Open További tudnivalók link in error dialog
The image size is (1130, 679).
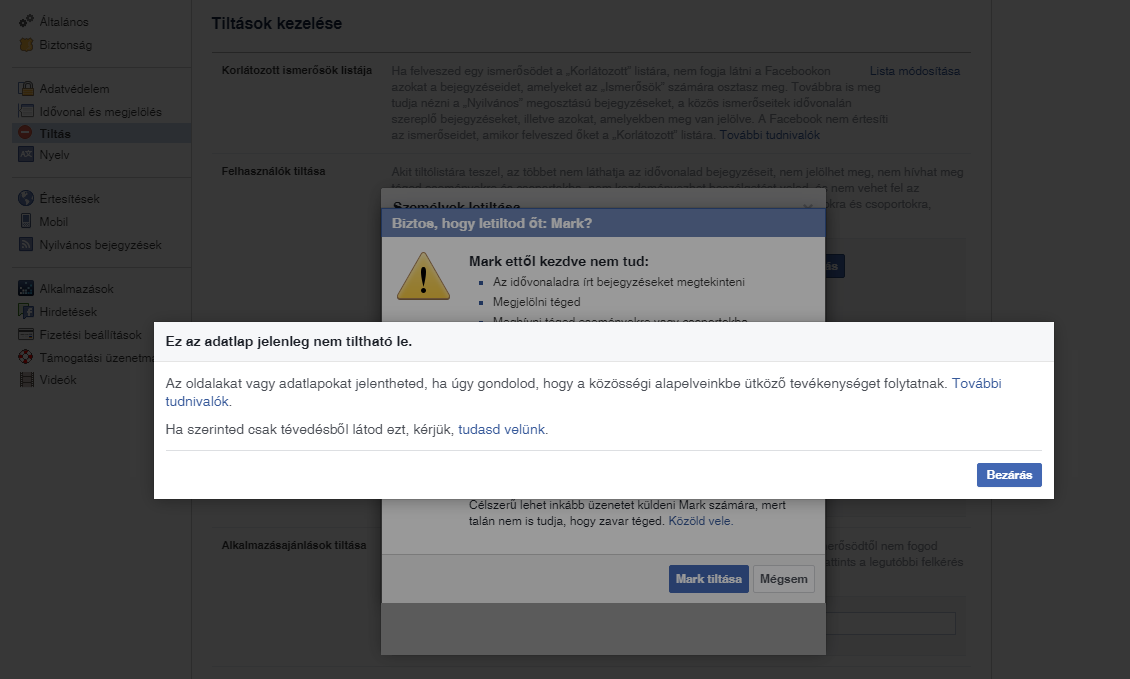pyautogui.click(x=976, y=383)
